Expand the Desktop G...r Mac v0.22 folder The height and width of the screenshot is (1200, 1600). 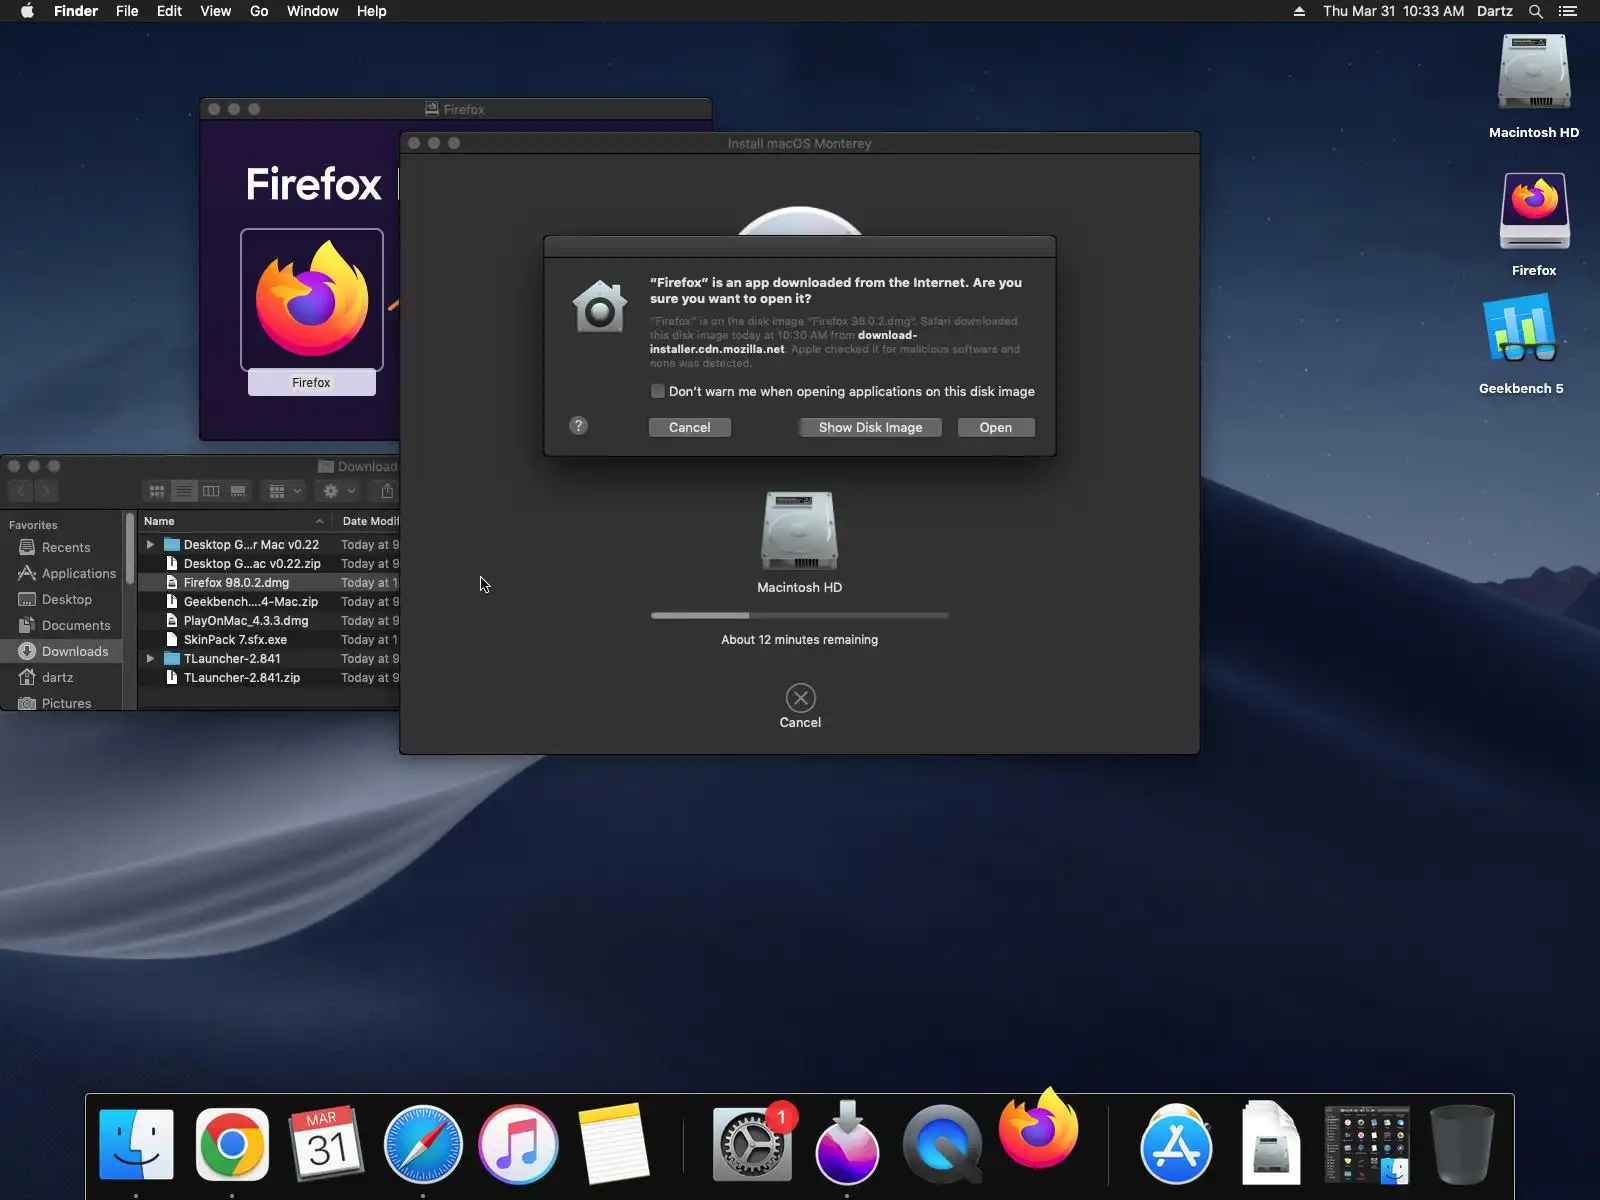(150, 545)
